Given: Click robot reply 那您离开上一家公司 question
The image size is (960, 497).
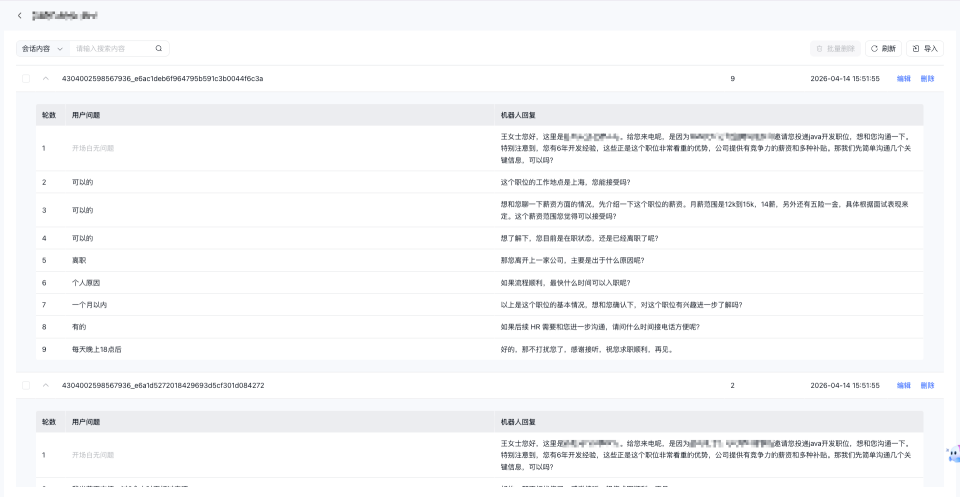Looking at the screenshot, I should (x=572, y=260).
